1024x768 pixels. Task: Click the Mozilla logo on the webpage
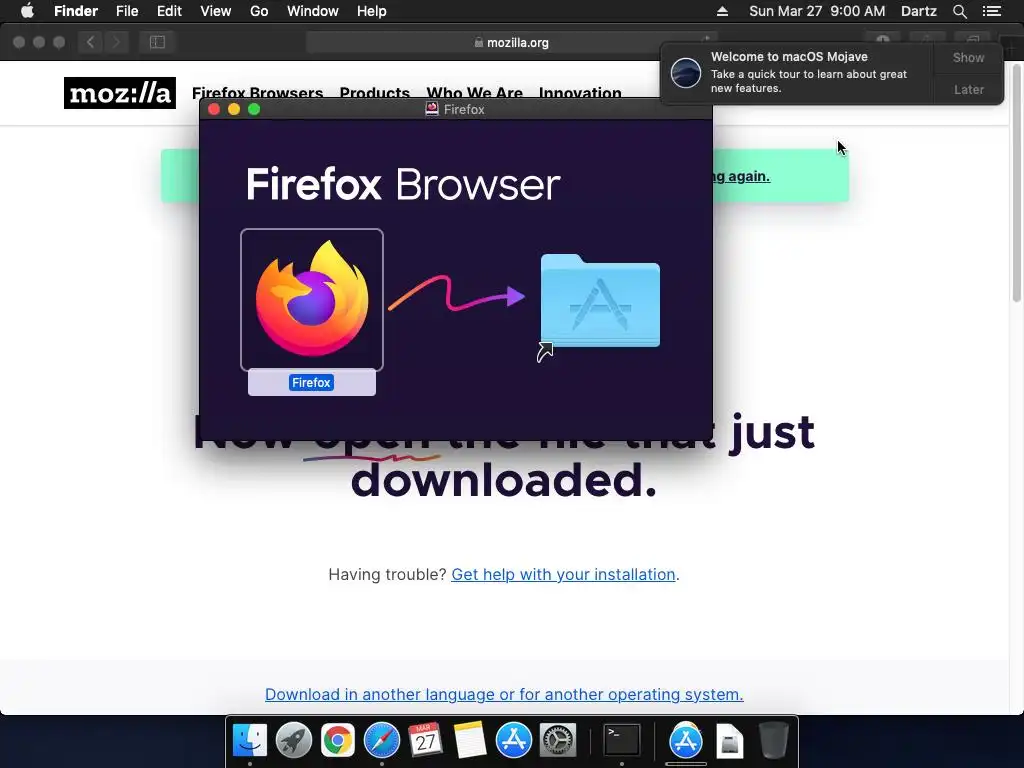[x=120, y=93]
